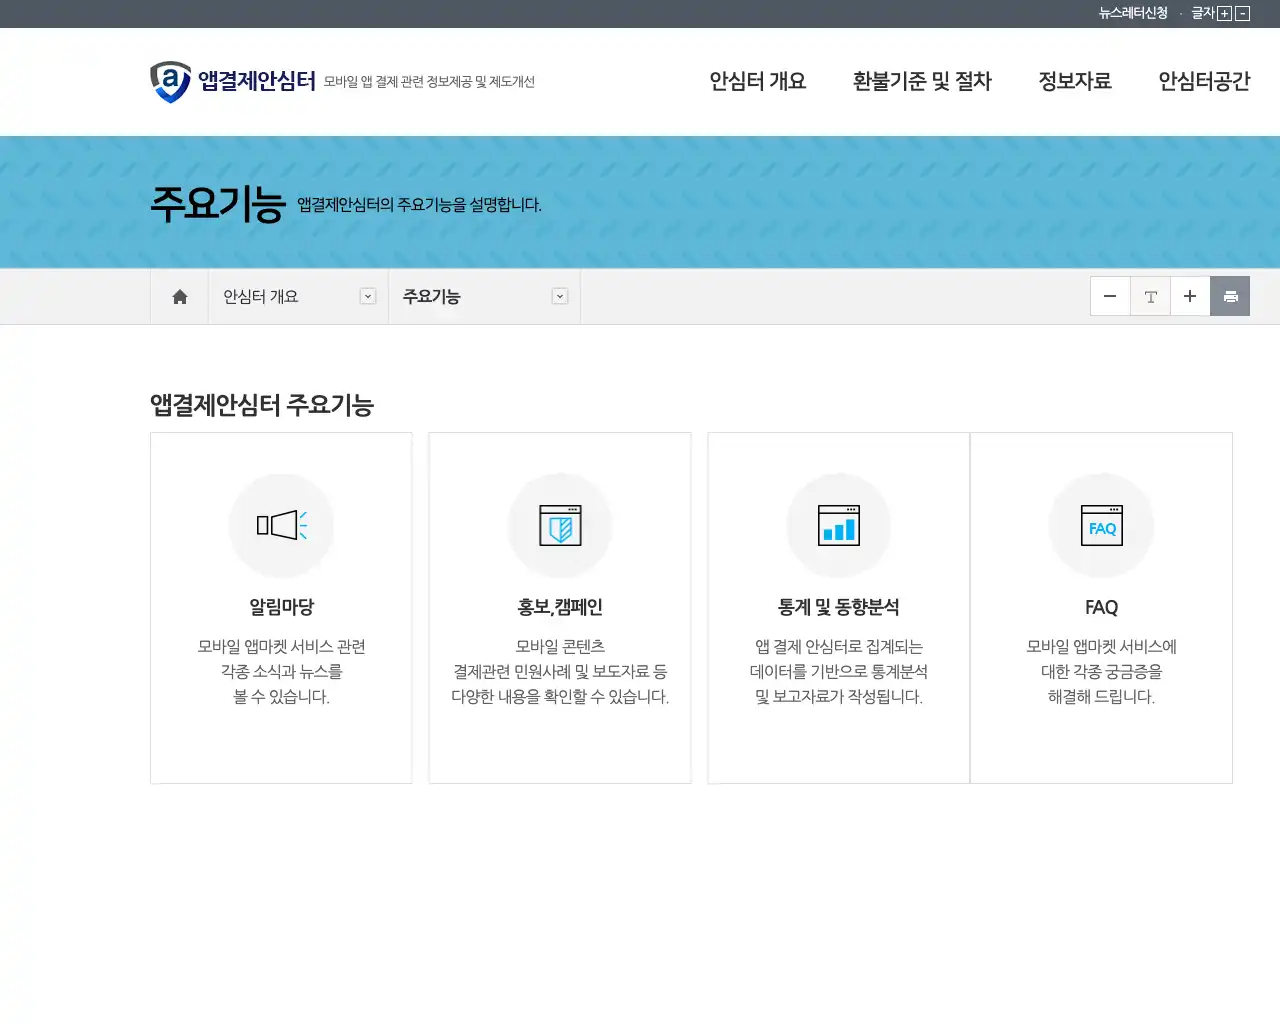Click text '해결해 드립니다.'
This screenshot has width=1280, height=1024.
point(1101,697)
